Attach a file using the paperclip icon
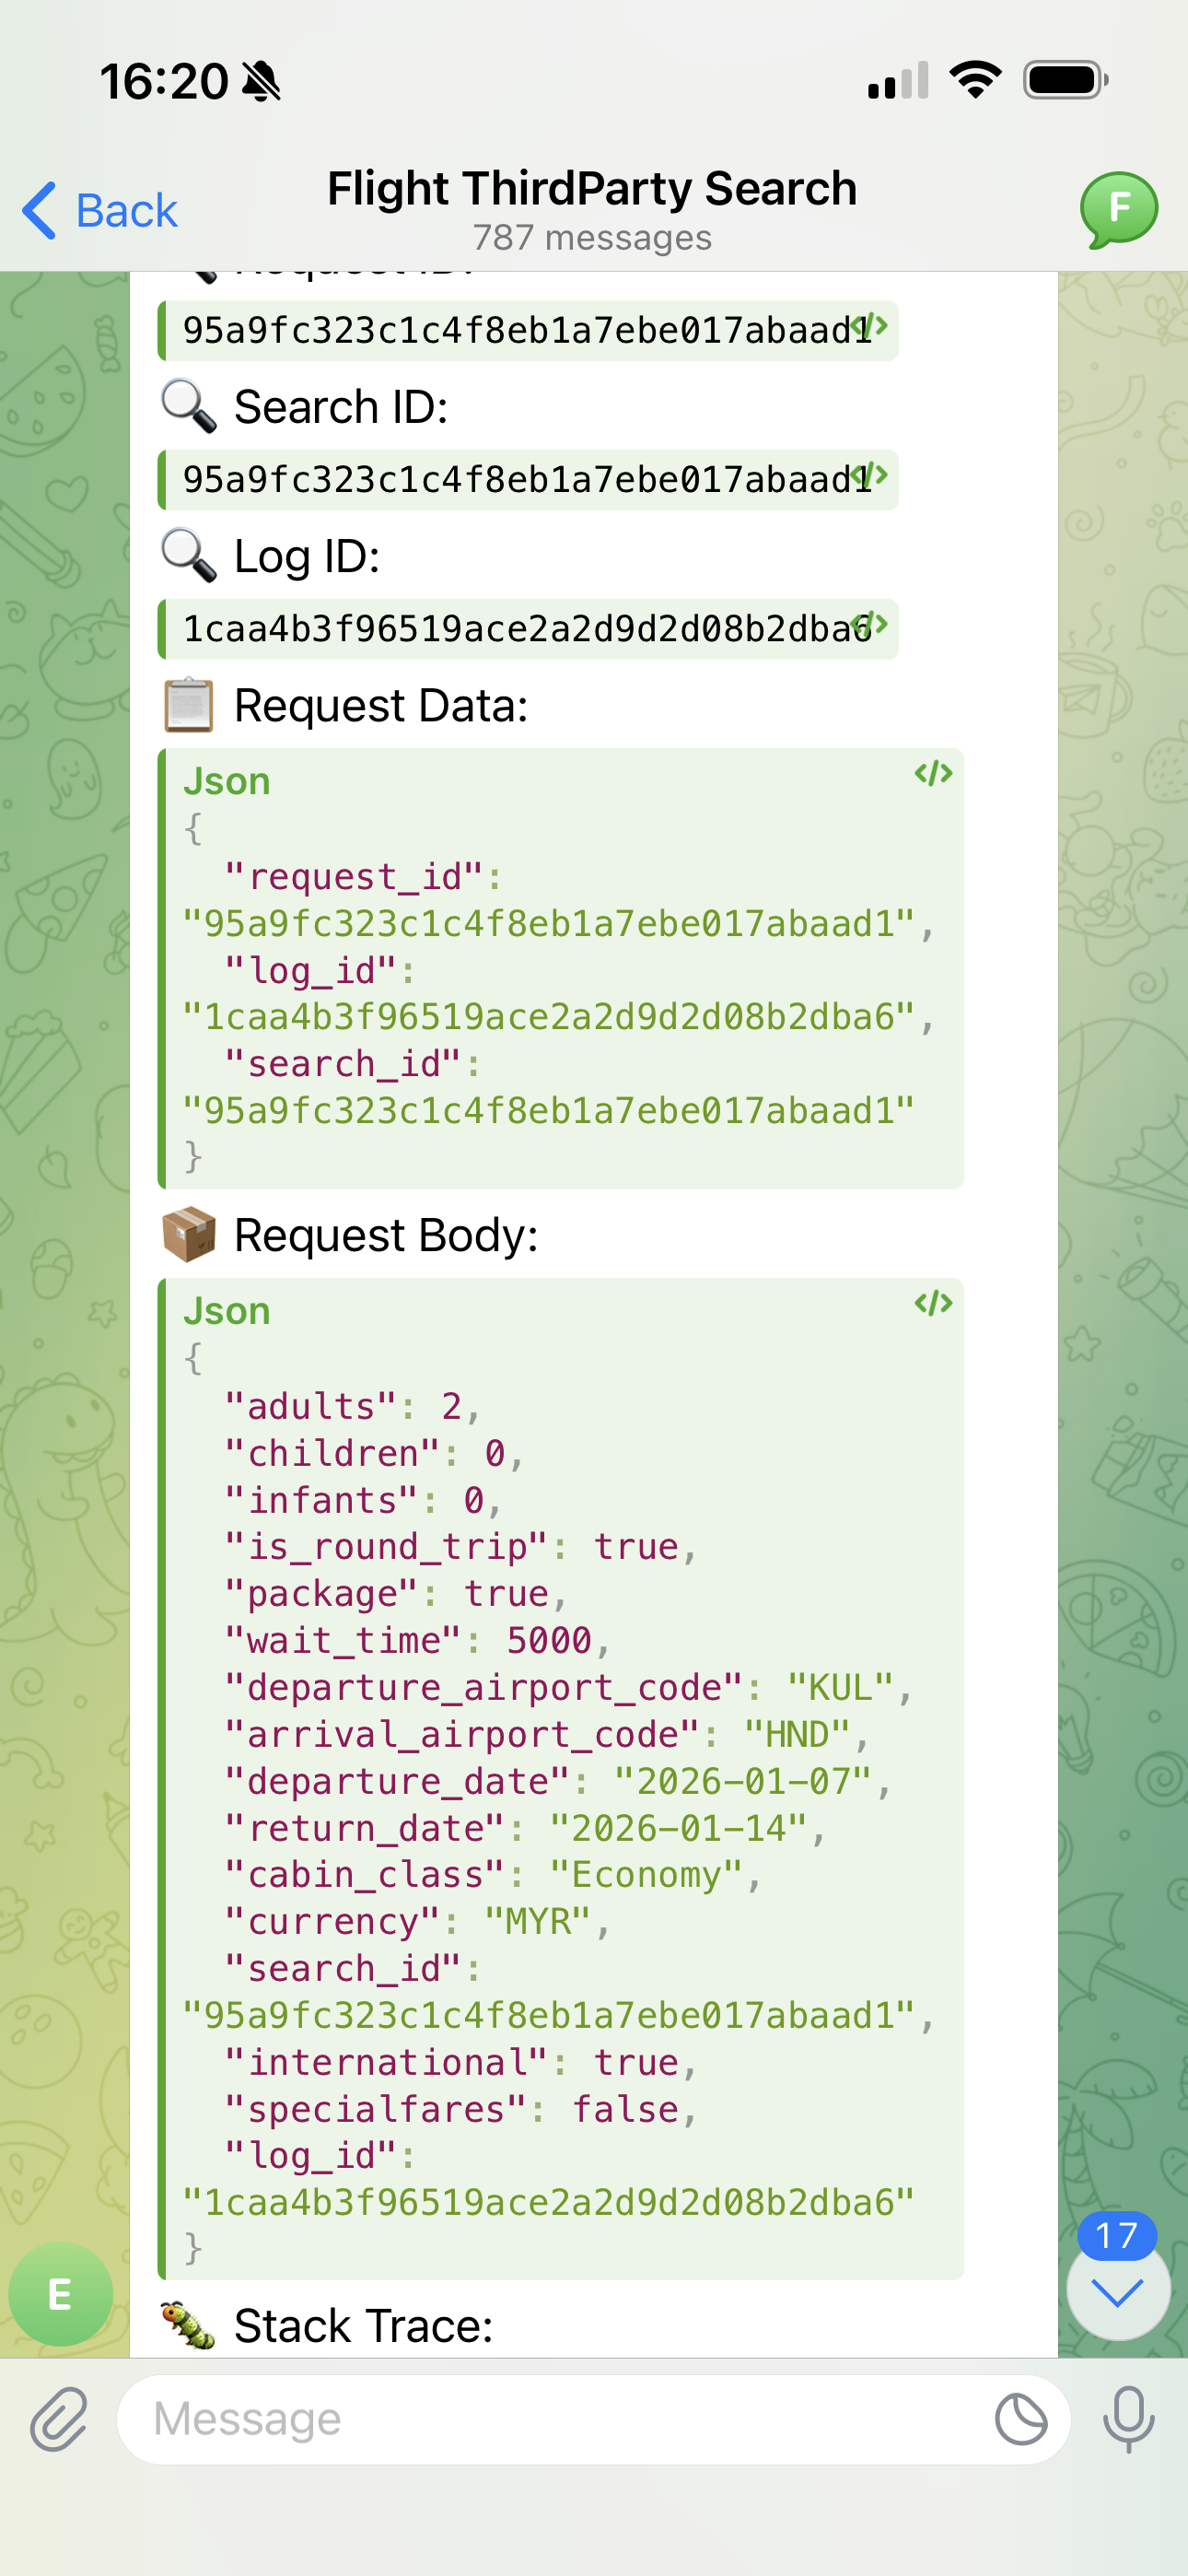 pos(57,2419)
